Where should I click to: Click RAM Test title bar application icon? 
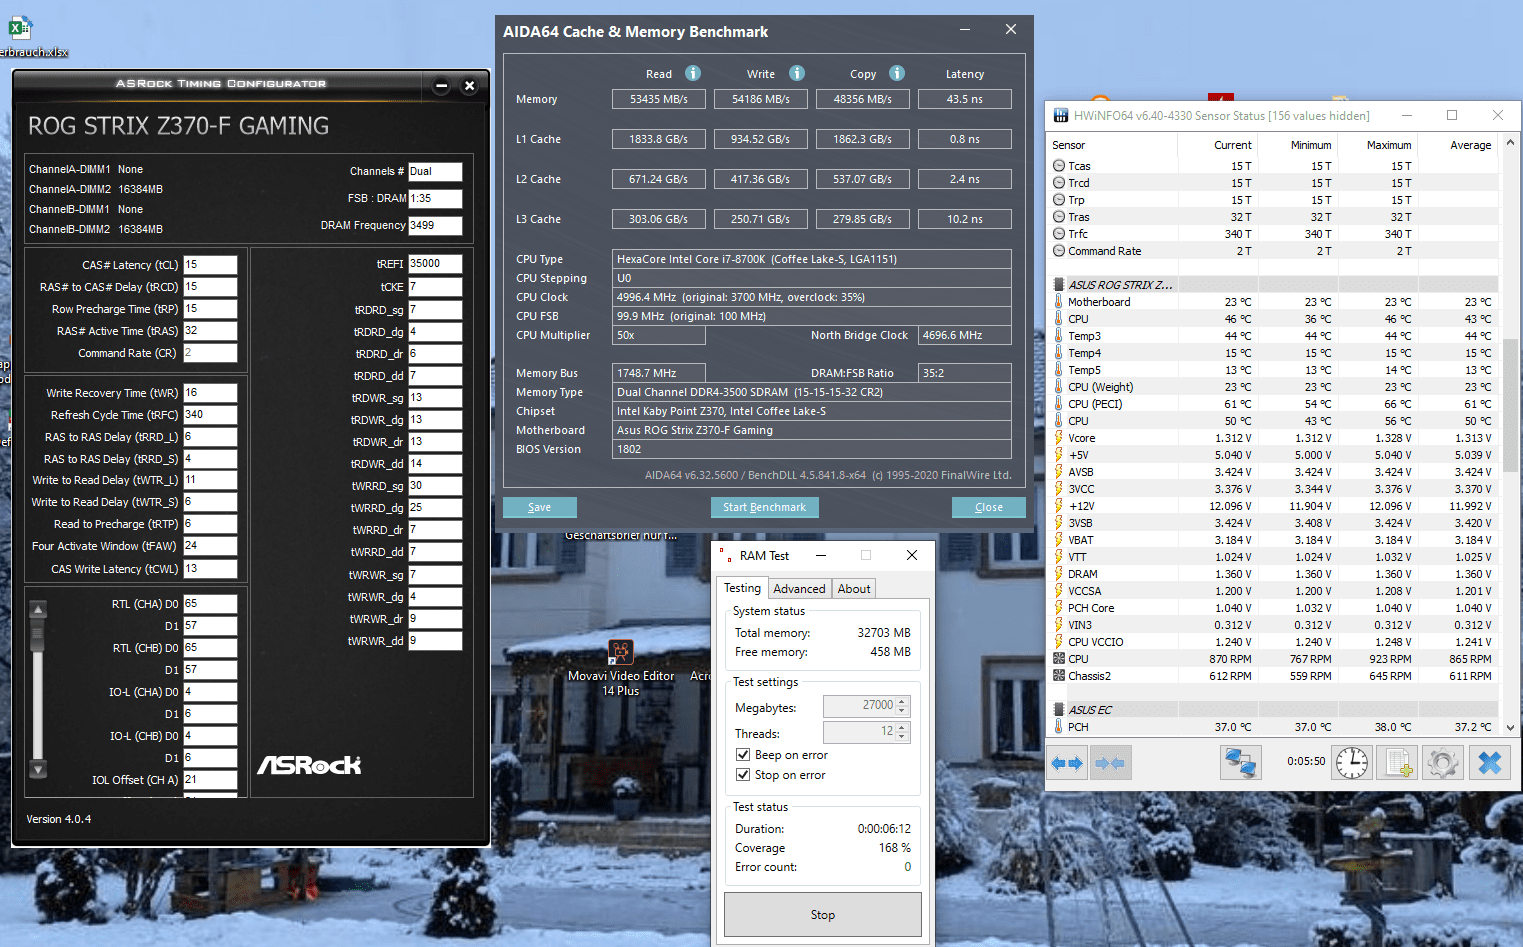pyautogui.click(x=724, y=555)
